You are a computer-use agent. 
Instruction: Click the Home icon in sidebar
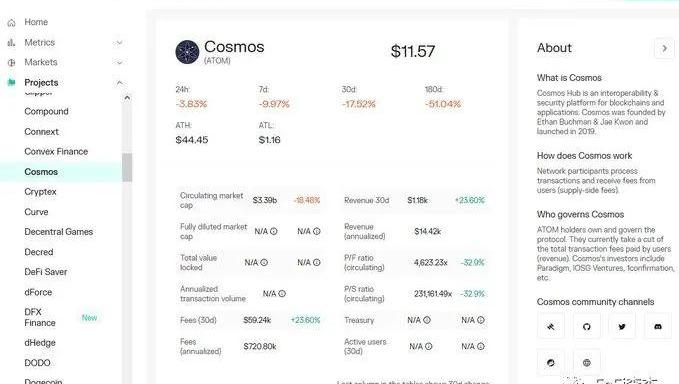click(11, 23)
